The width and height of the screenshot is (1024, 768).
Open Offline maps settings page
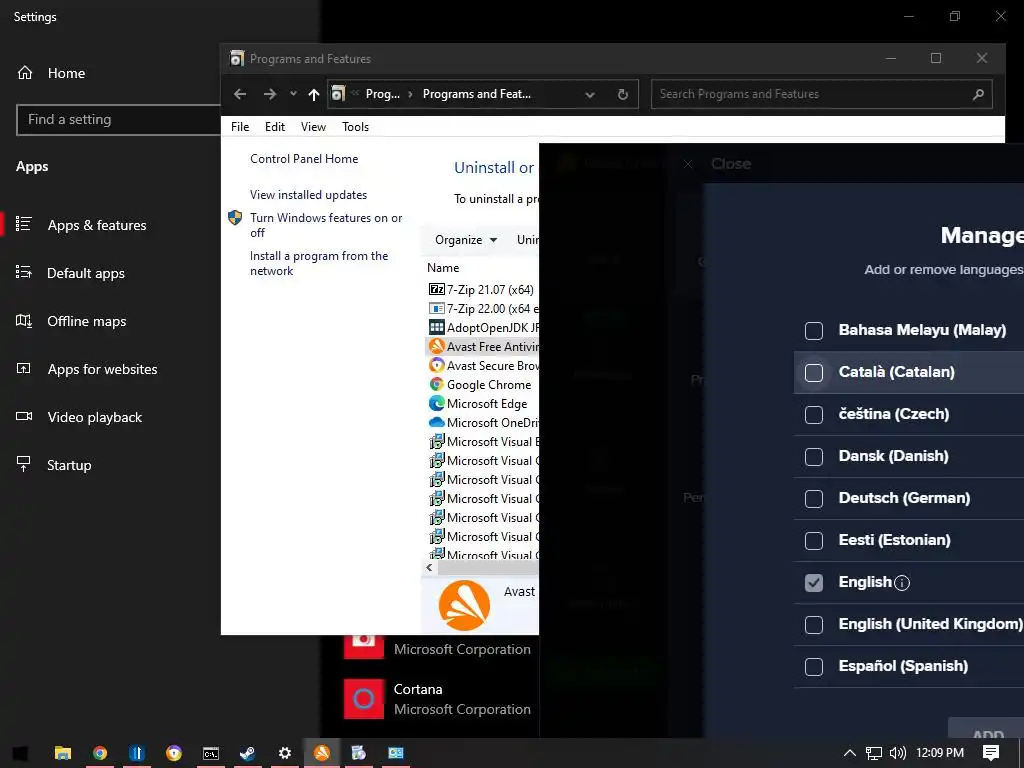click(86, 321)
